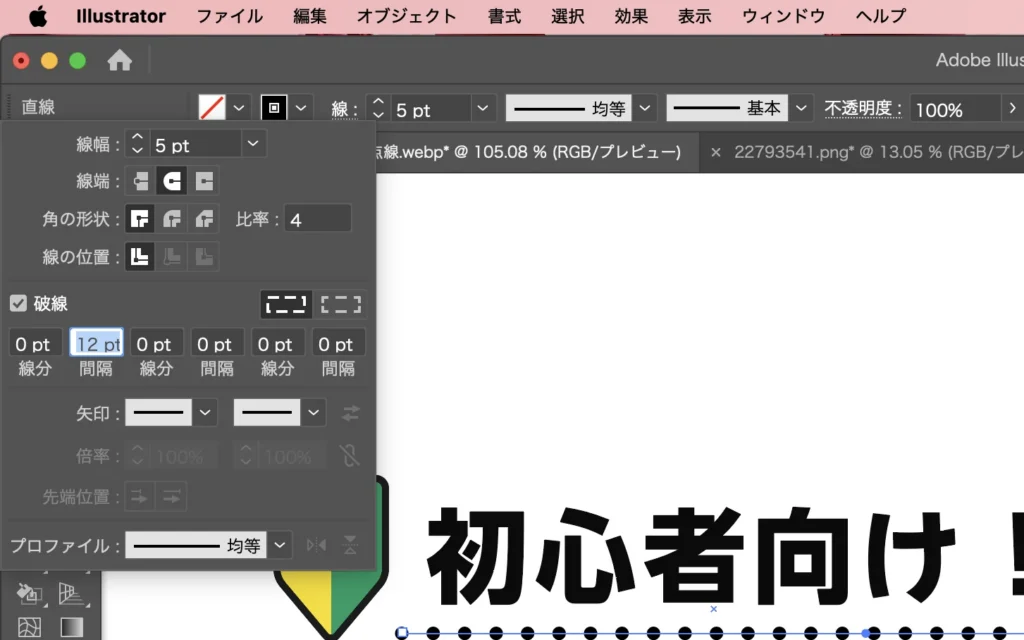Choose the round join corner icon
The width and height of the screenshot is (1024, 640).
pos(172,219)
